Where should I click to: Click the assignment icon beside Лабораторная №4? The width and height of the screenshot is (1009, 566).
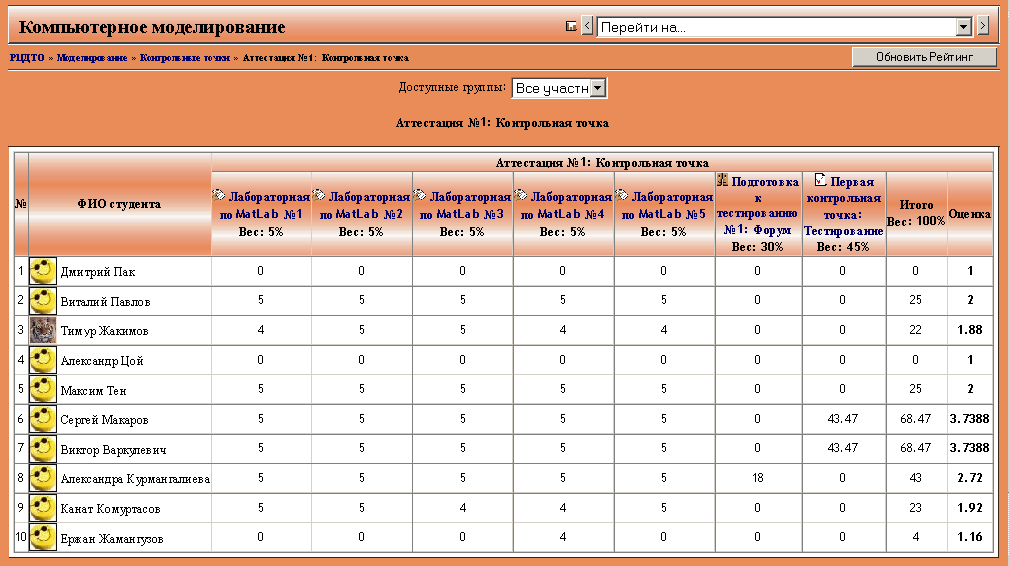coord(521,195)
